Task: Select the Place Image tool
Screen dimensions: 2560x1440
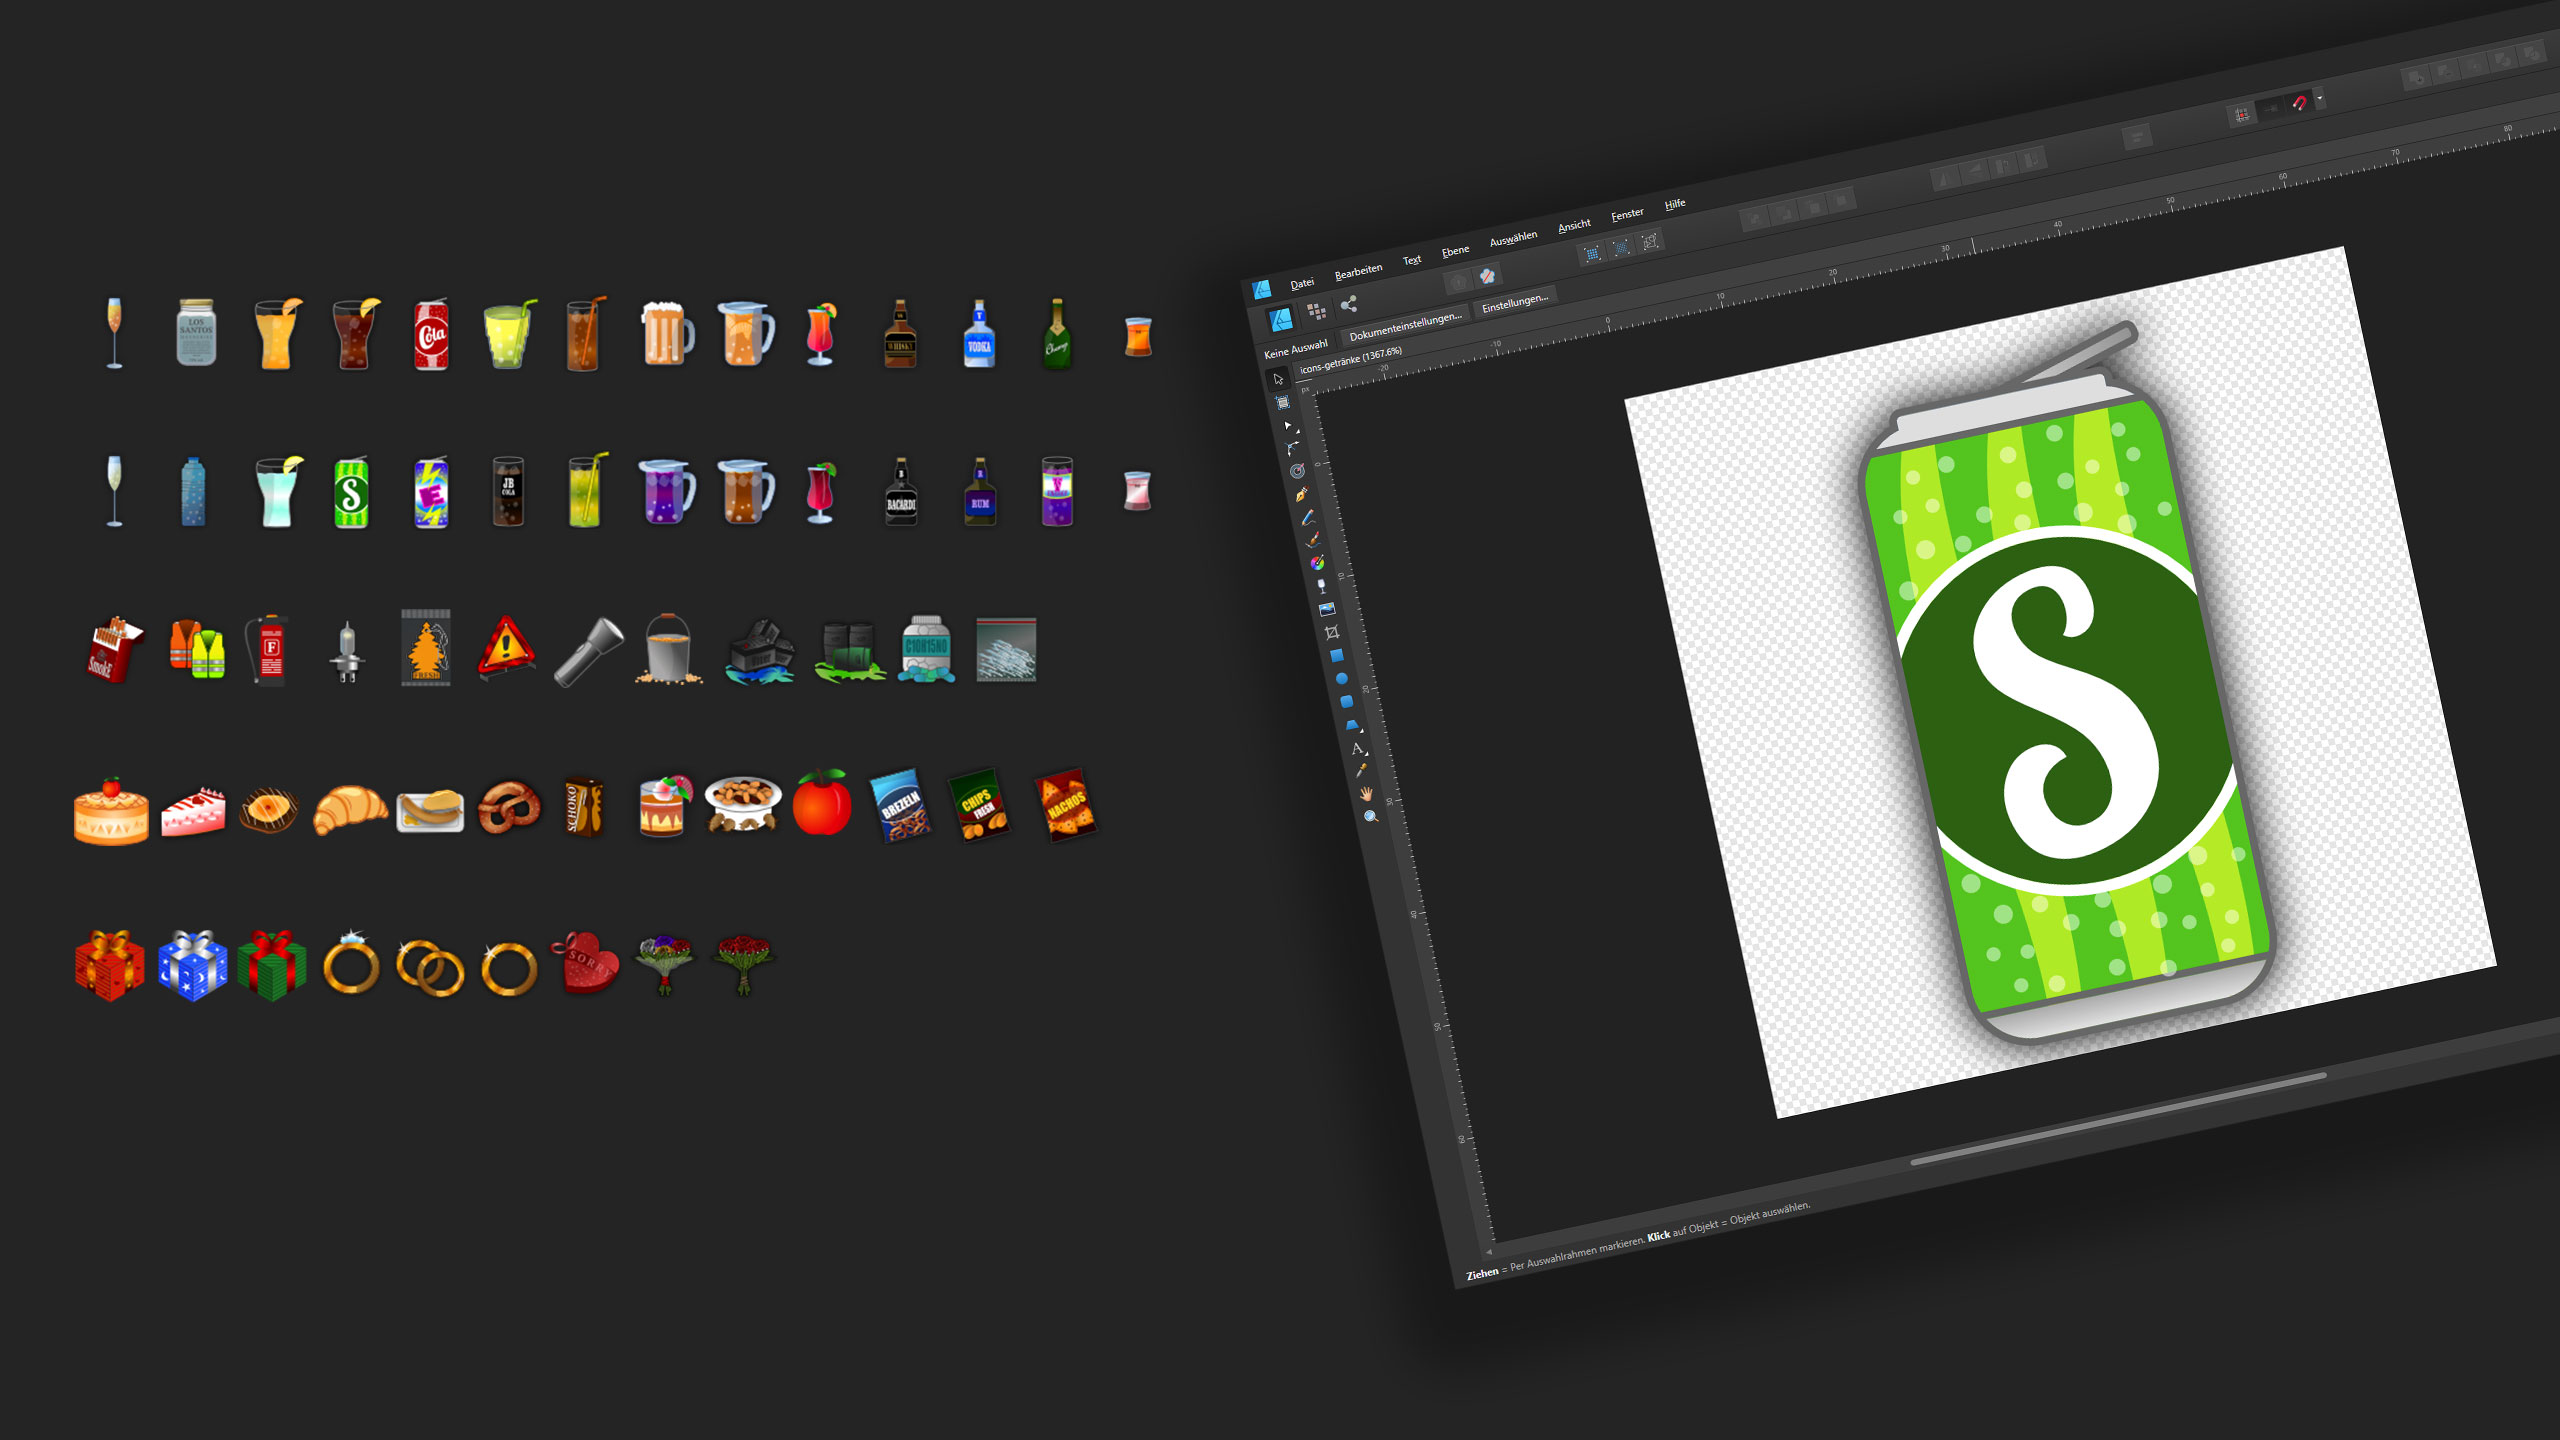Action: point(1327,609)
